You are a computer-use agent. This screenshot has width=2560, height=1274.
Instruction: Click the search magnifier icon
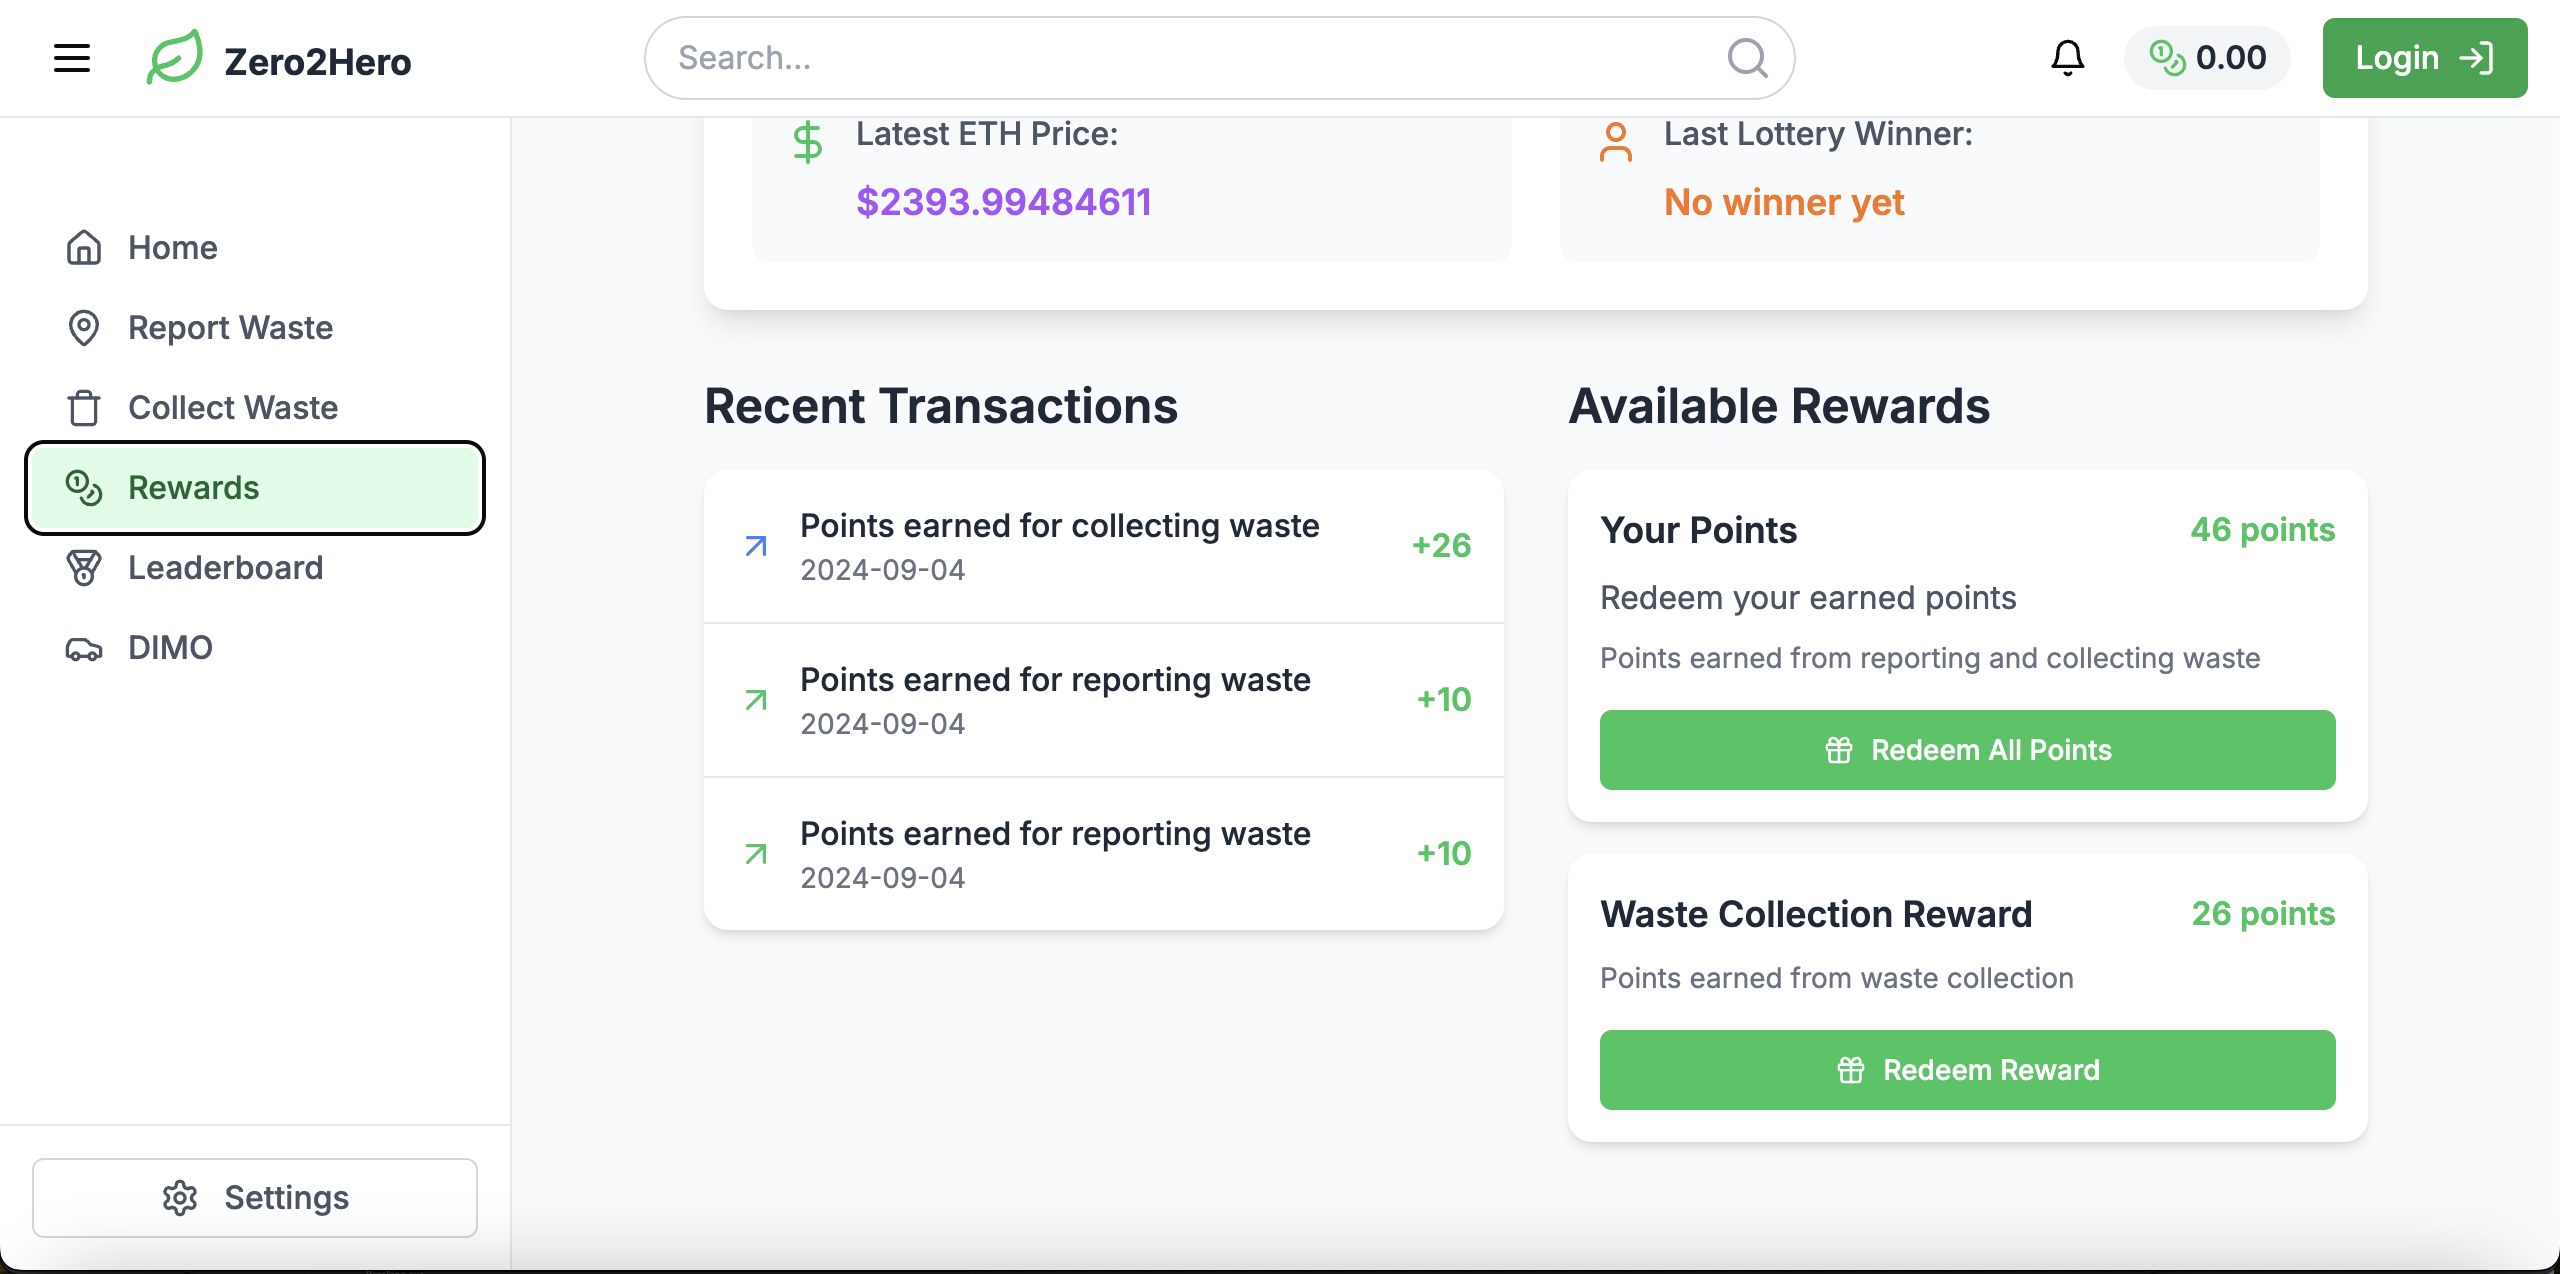coord(1747,58)
